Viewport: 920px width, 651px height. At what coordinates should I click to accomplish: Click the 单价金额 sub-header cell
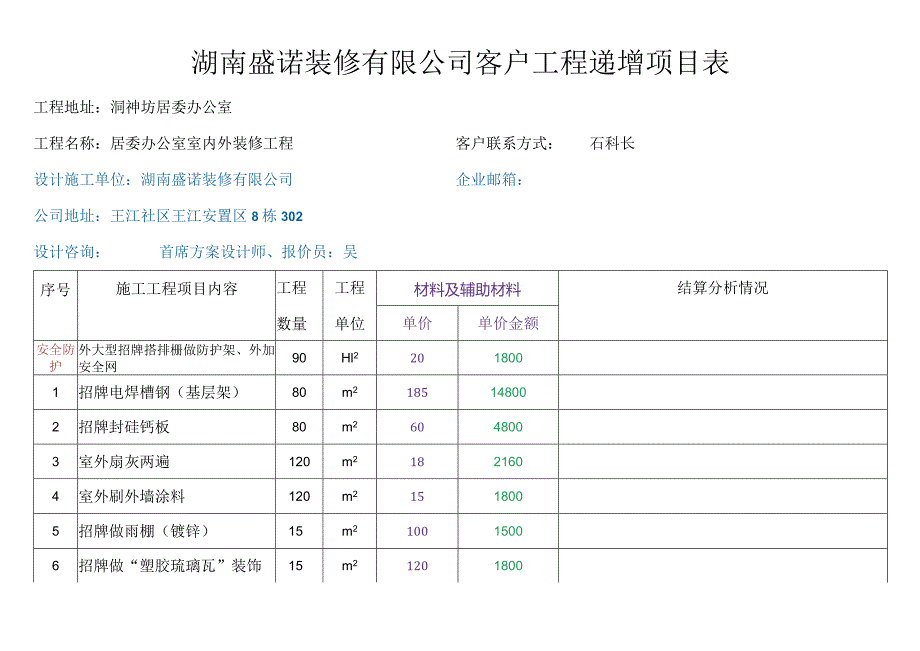pyautogui.click(x=512, y=323)
